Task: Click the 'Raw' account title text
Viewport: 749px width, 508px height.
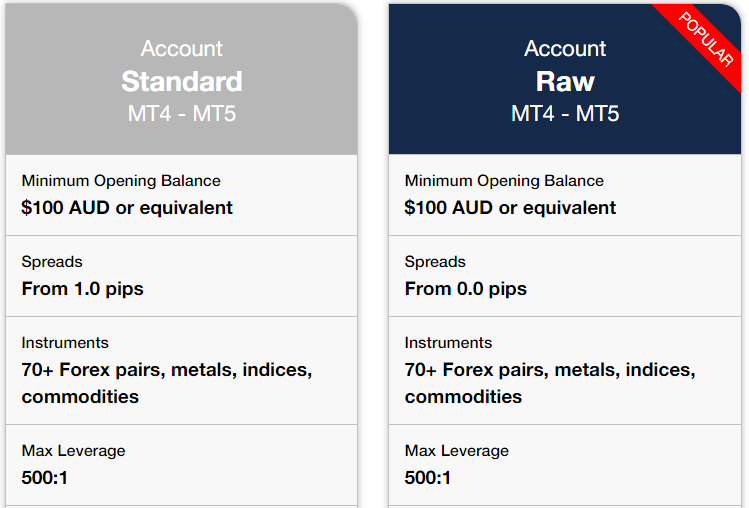Action: pos(565,81)
